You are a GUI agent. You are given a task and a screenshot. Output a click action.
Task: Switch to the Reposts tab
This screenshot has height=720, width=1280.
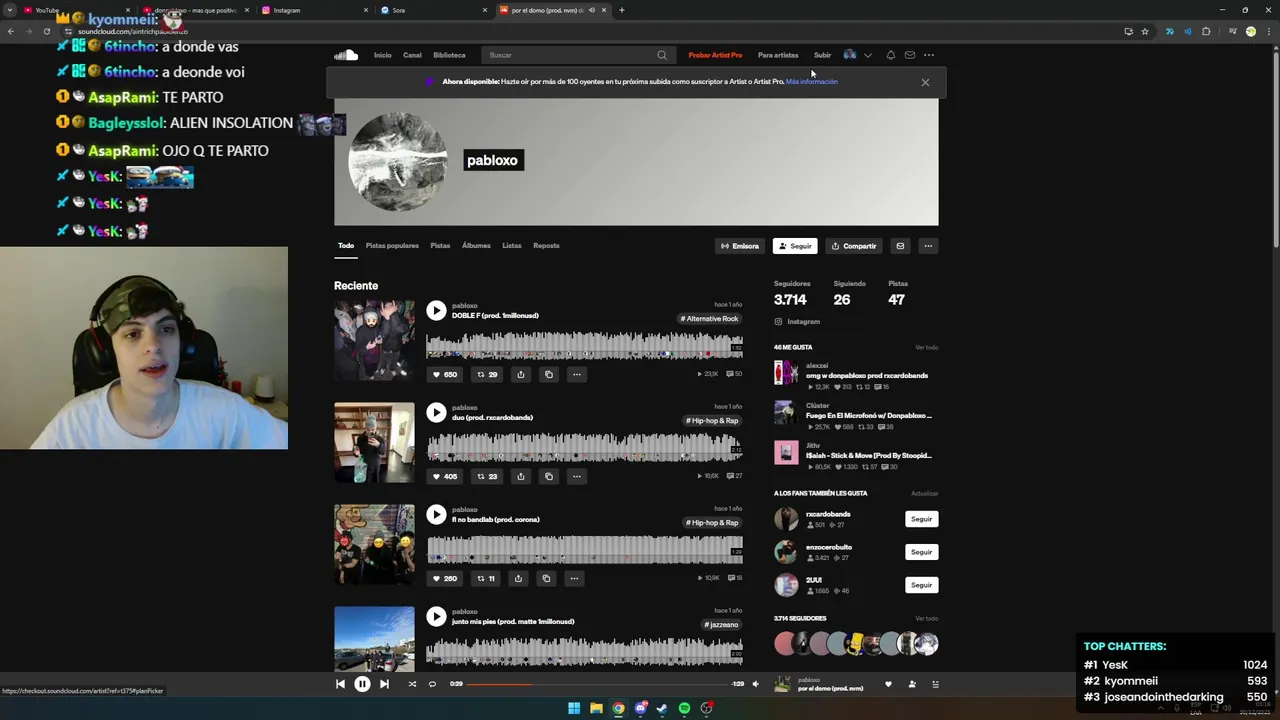pyautogui.click(x=546, y=245)
